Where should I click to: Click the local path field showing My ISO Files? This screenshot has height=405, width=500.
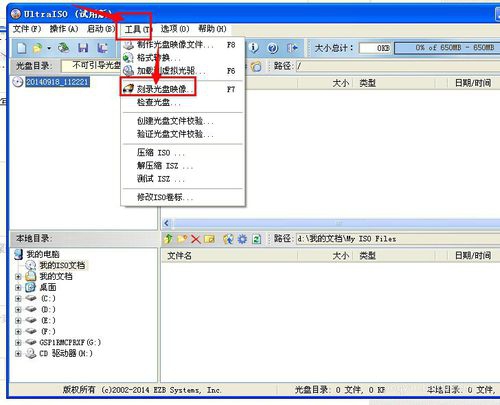[398, 239]
